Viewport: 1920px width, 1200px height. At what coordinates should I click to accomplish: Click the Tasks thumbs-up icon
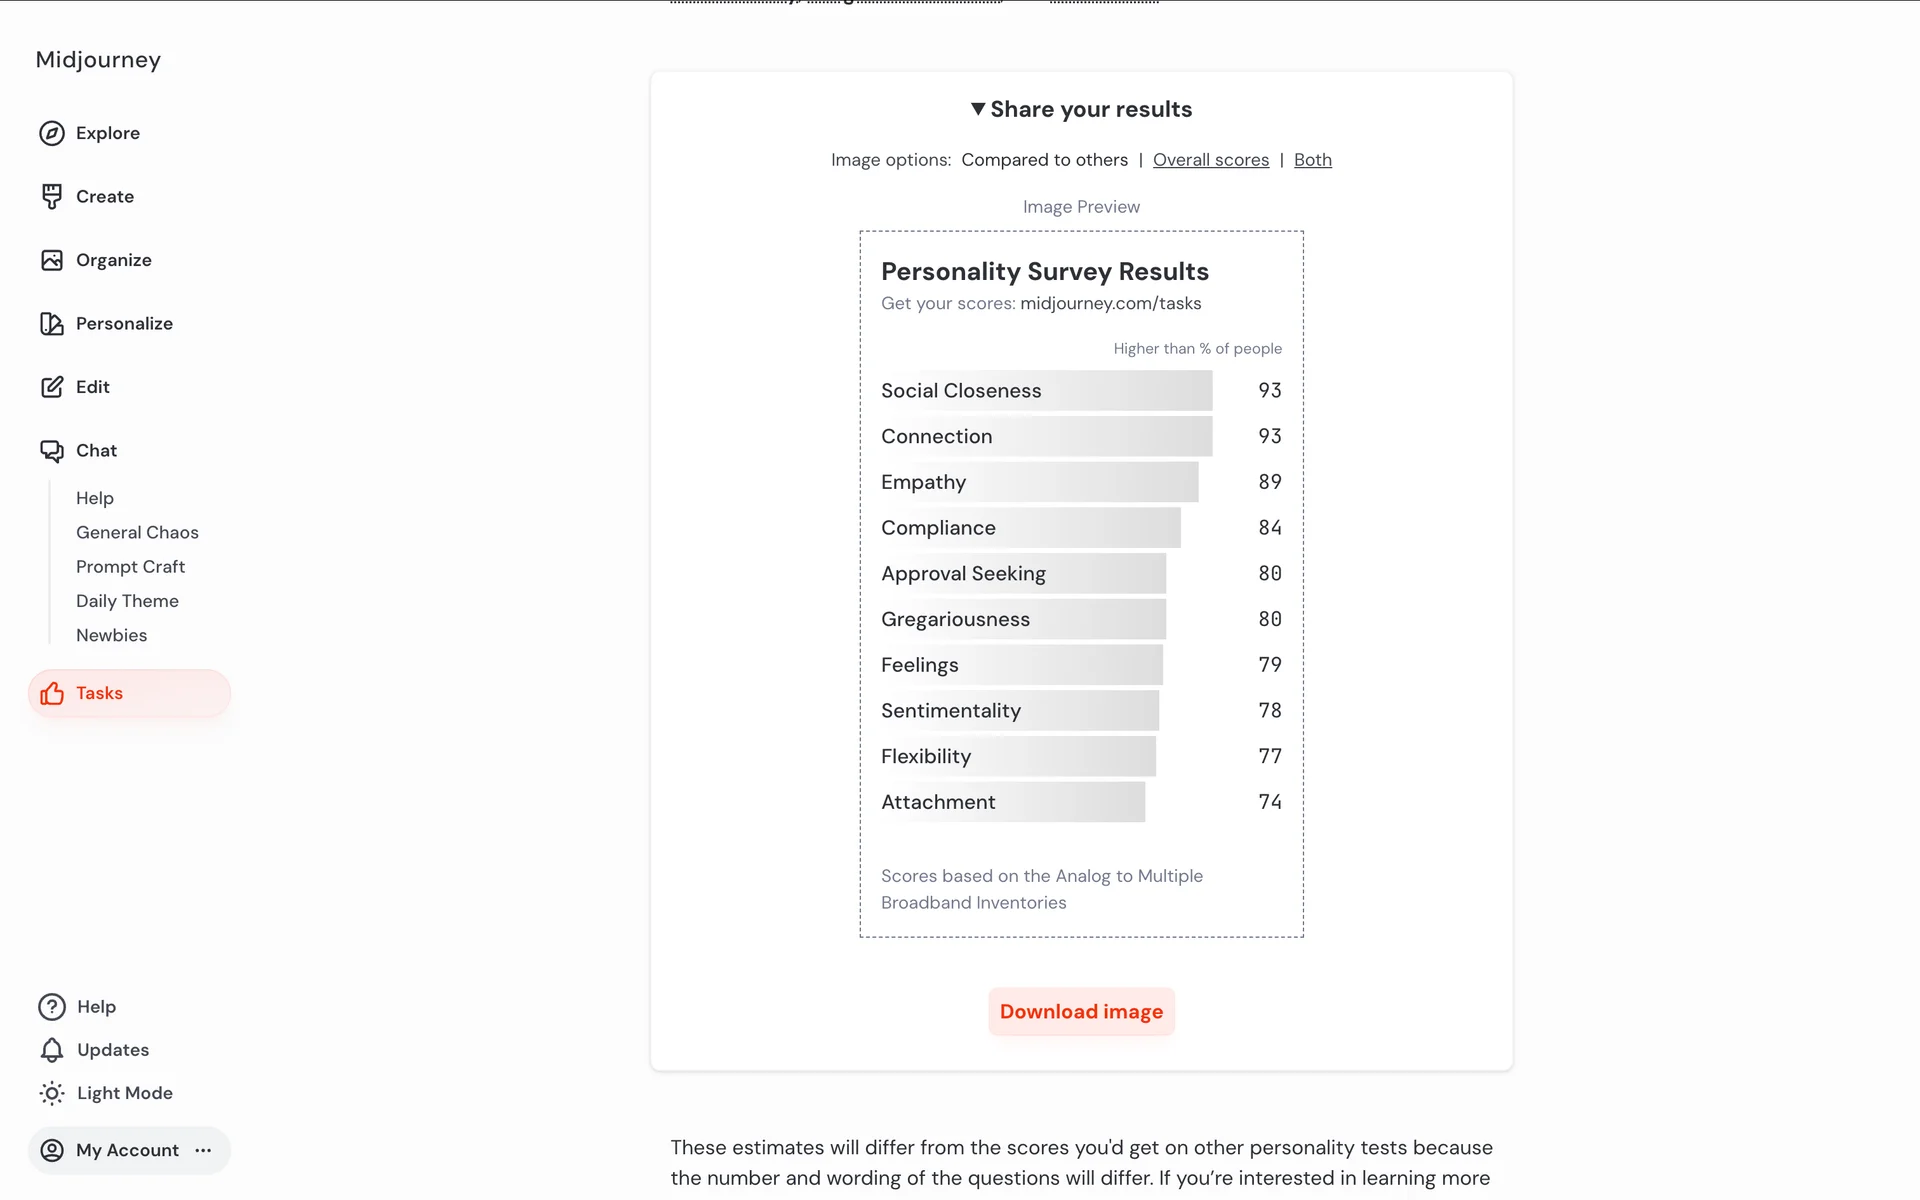pos(52,694)
